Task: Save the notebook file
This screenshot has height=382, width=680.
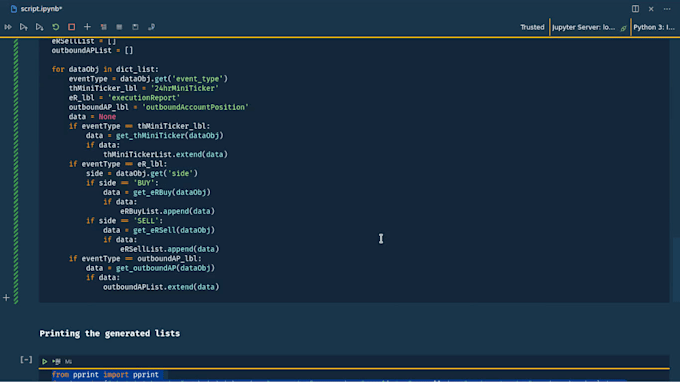Action: [x=135, y=27]
